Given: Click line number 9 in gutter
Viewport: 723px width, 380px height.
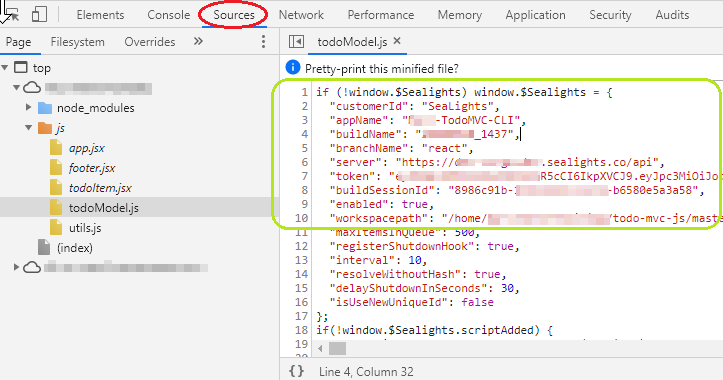Looking at the screenshot, I should pos(304,204).
